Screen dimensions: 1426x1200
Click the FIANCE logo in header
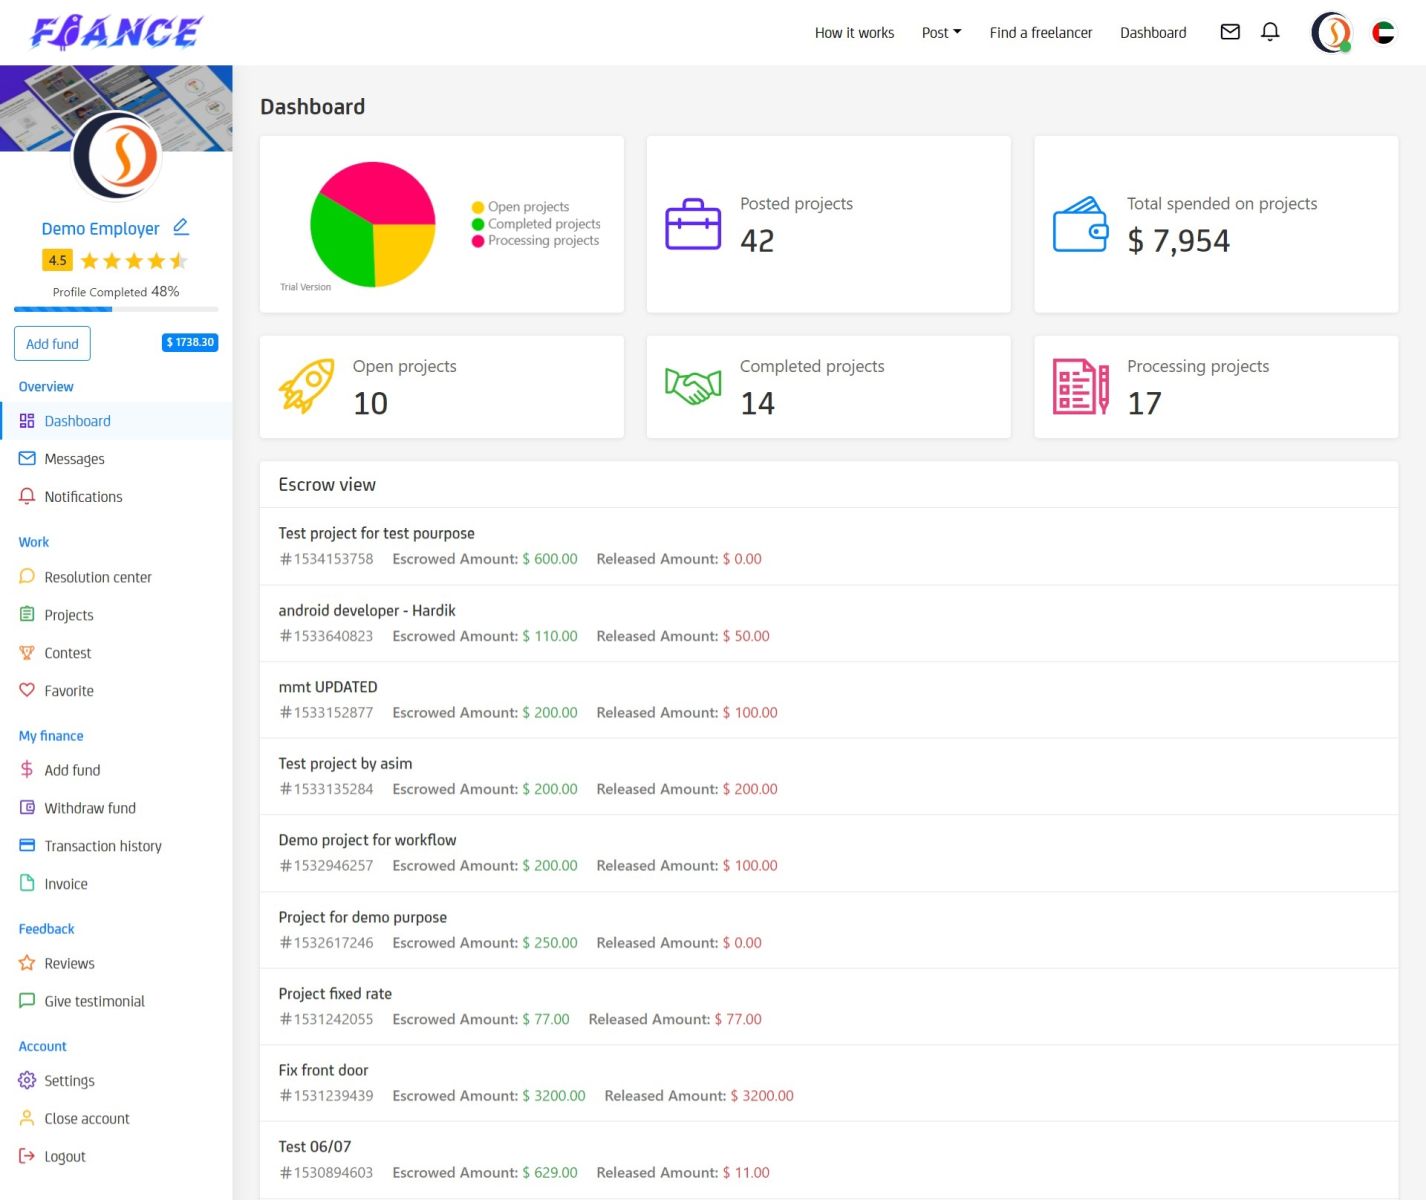pyautogui.click(x=116, y=33)
